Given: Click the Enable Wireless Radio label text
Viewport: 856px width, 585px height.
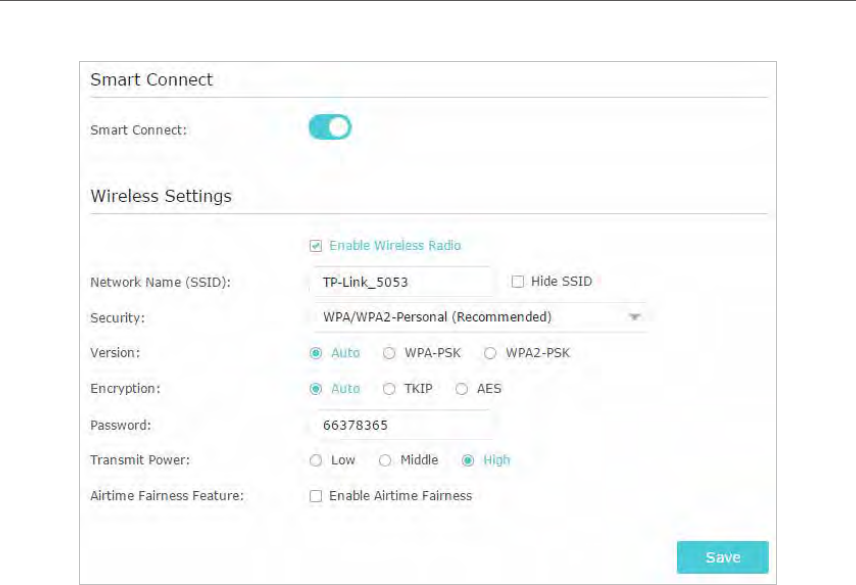Looking at the screenshot, I should tap(395, 246).
